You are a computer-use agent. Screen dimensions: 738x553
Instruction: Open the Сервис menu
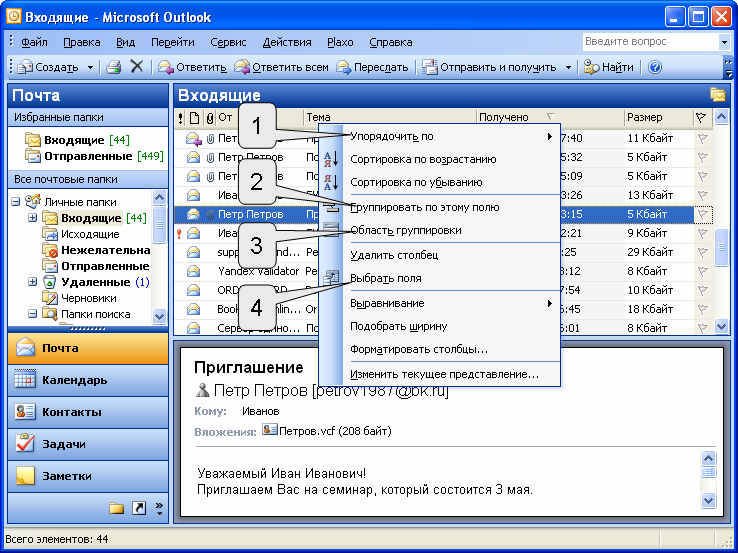[228, 42]
